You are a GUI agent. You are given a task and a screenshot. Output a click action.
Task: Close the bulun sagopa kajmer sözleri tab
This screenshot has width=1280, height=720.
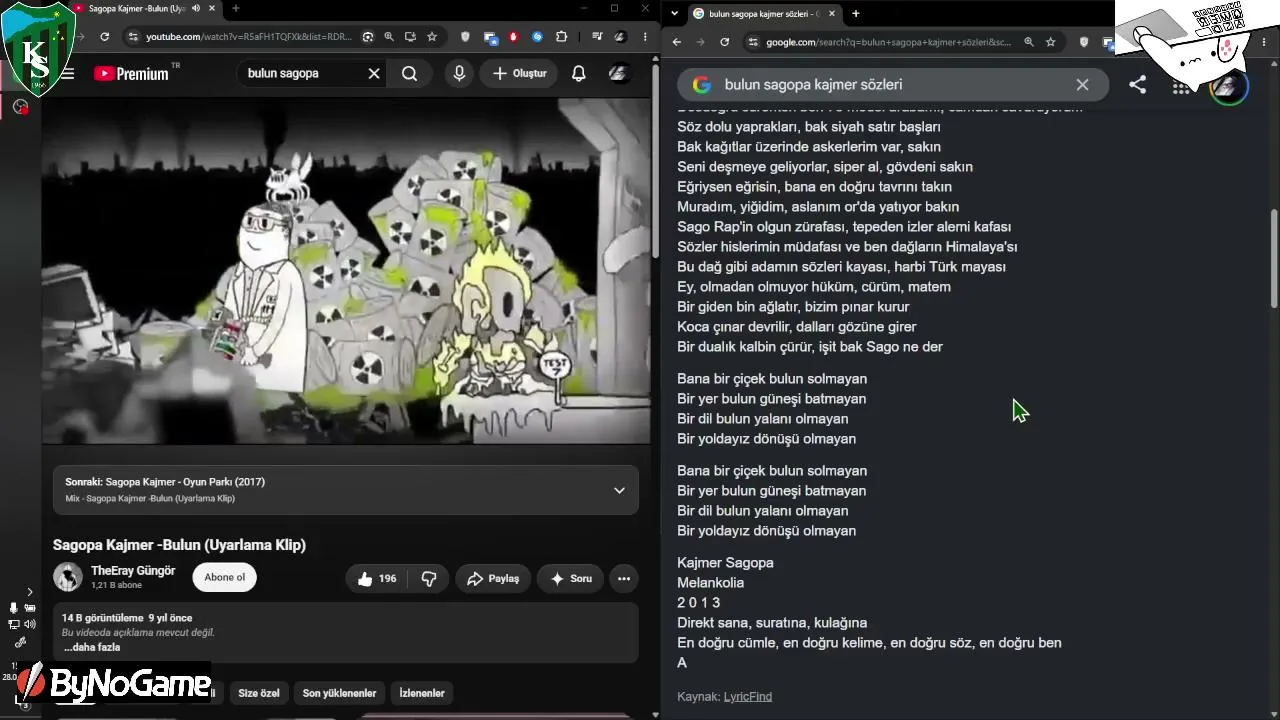831,14
